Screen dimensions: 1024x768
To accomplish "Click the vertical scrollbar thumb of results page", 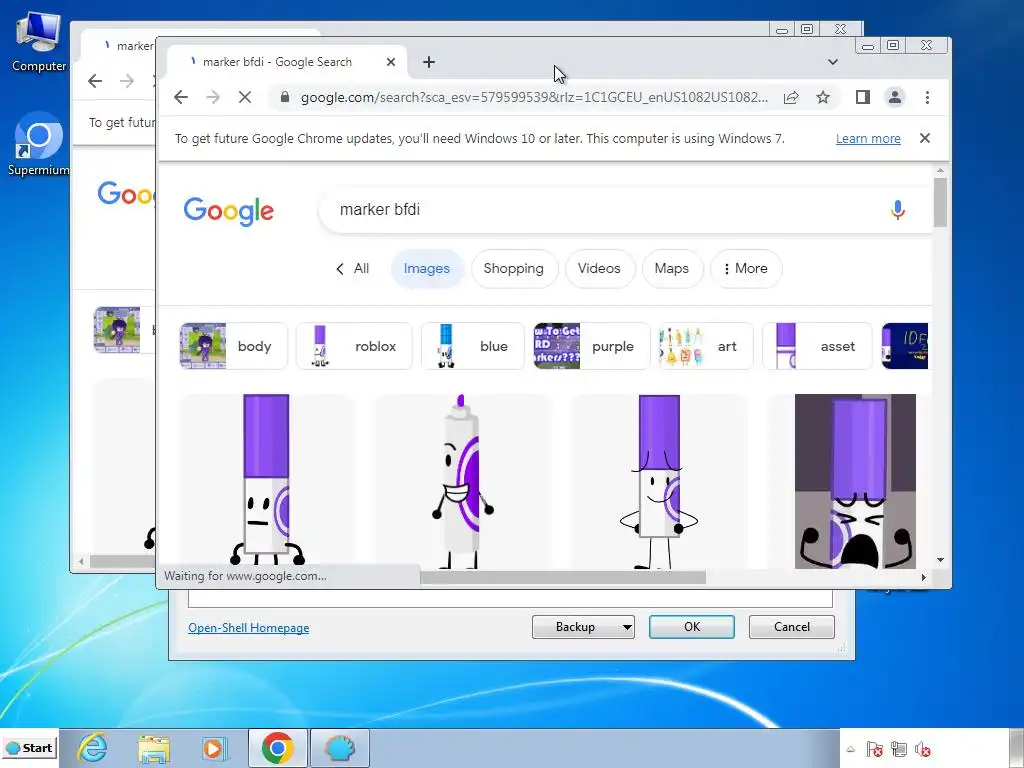I will tap(940, 202).
